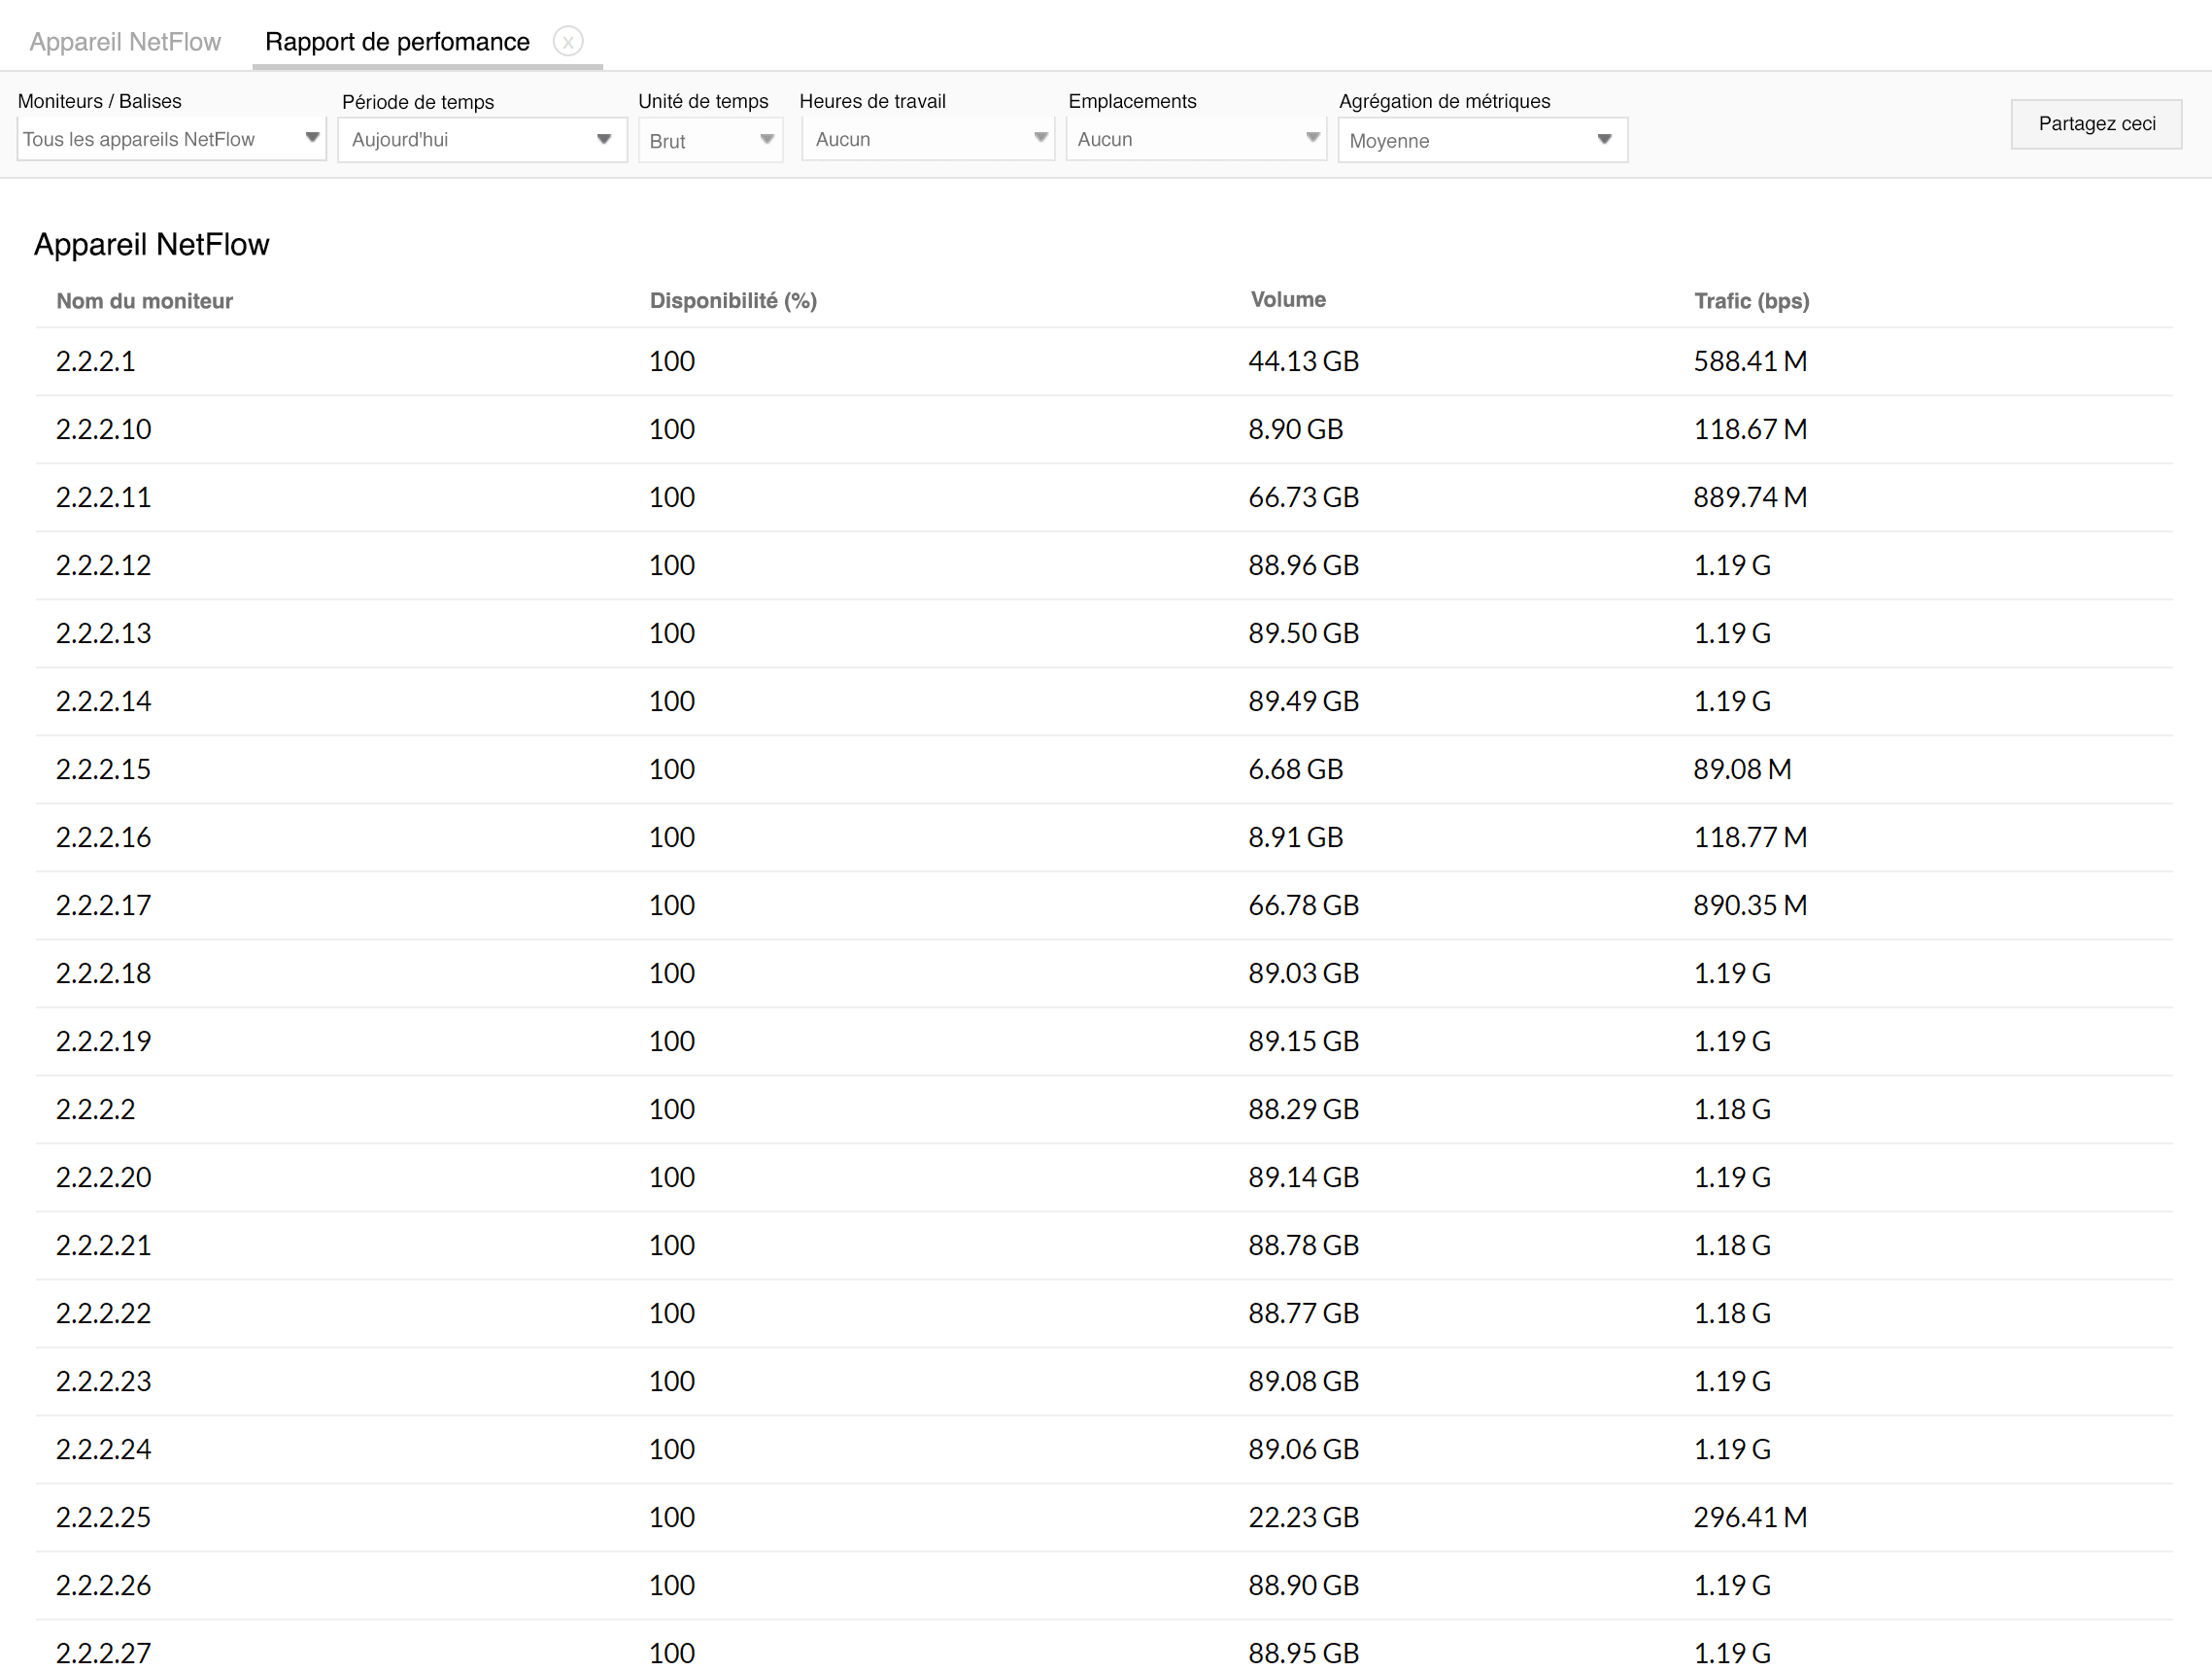Screen dimensions: 2212x1671
Task: Close the Rapport de perfomance tab
Action: 568,42
